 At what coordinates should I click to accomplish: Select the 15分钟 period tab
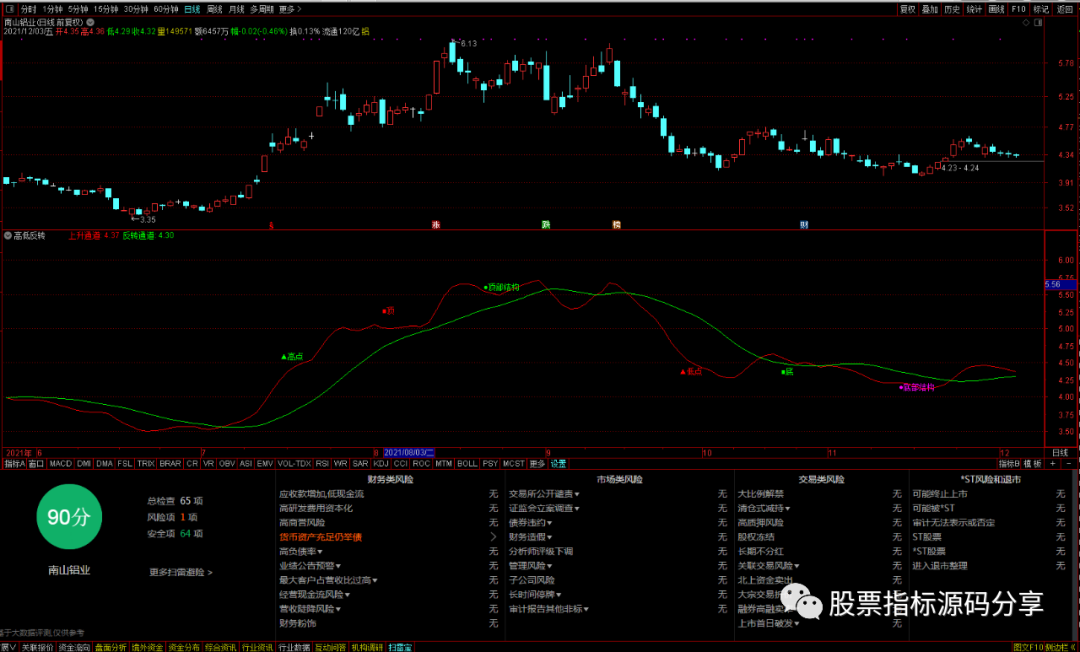[x=105, y=9]
